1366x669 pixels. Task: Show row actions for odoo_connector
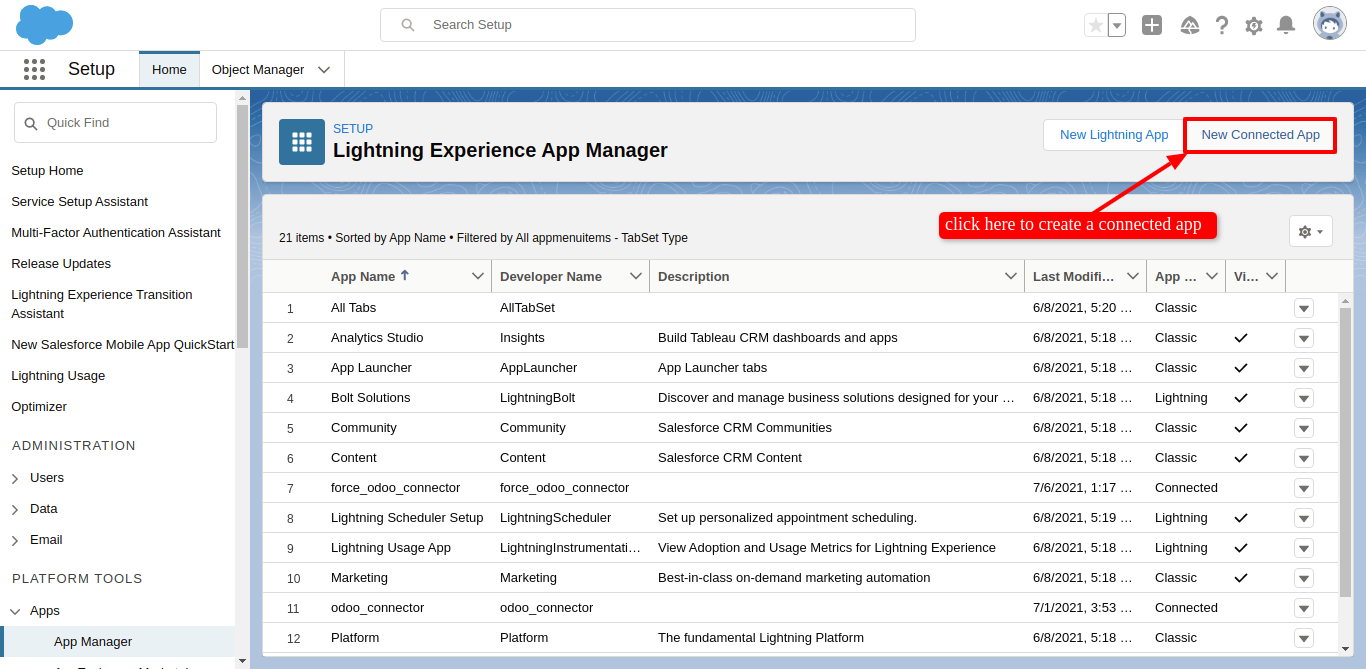[1304, 608]
